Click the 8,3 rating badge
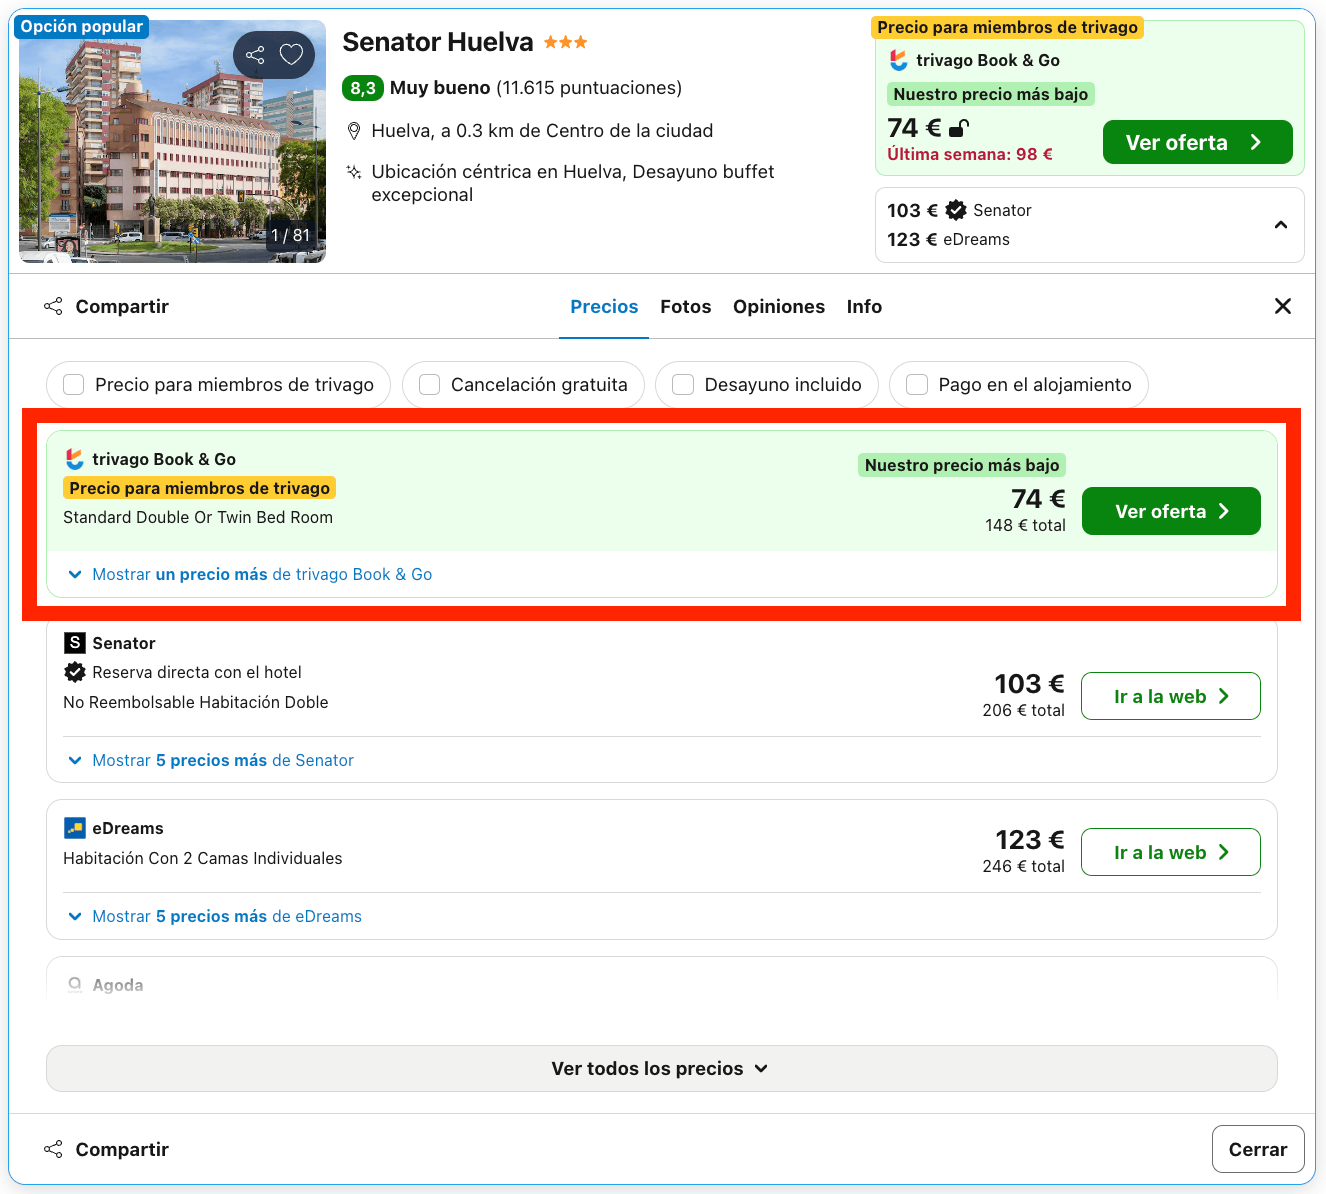Screen dimensions: 1326x1194 point(363,88)
